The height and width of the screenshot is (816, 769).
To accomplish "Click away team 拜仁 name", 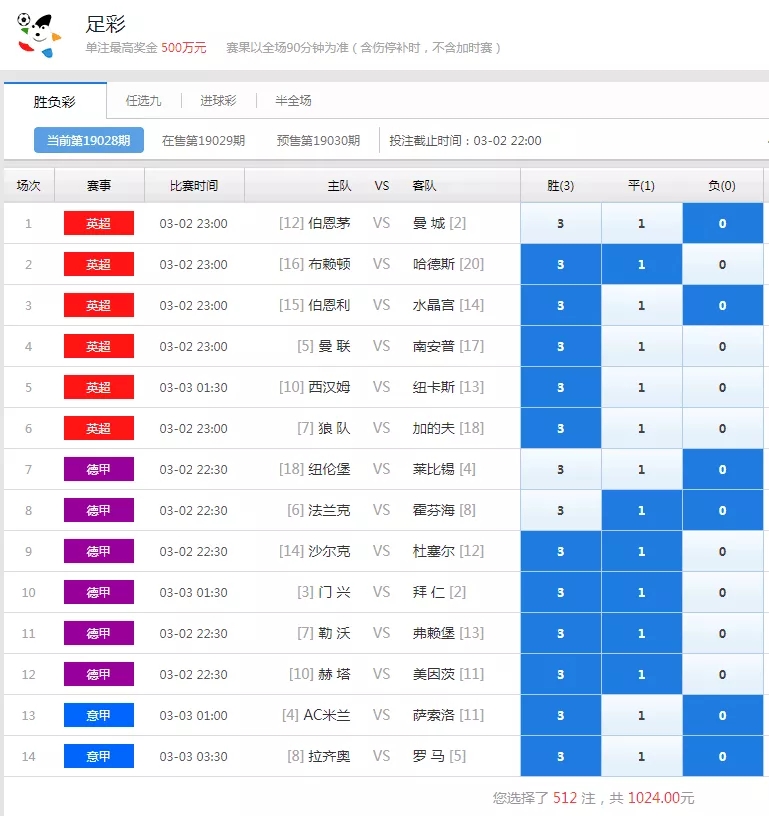I will point(429,592).
